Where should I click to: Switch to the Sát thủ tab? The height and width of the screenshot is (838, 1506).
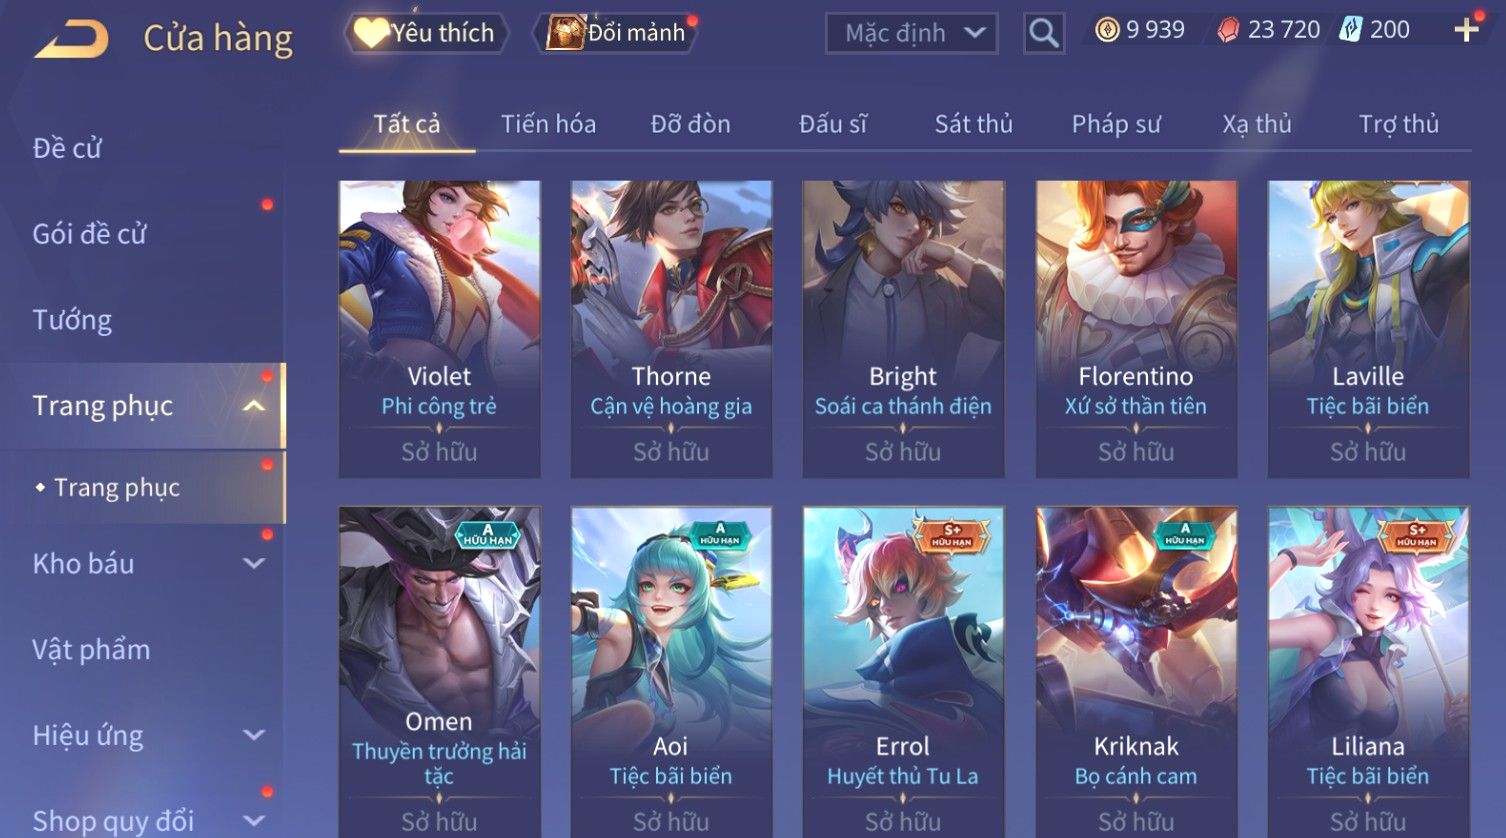point(973,124)
